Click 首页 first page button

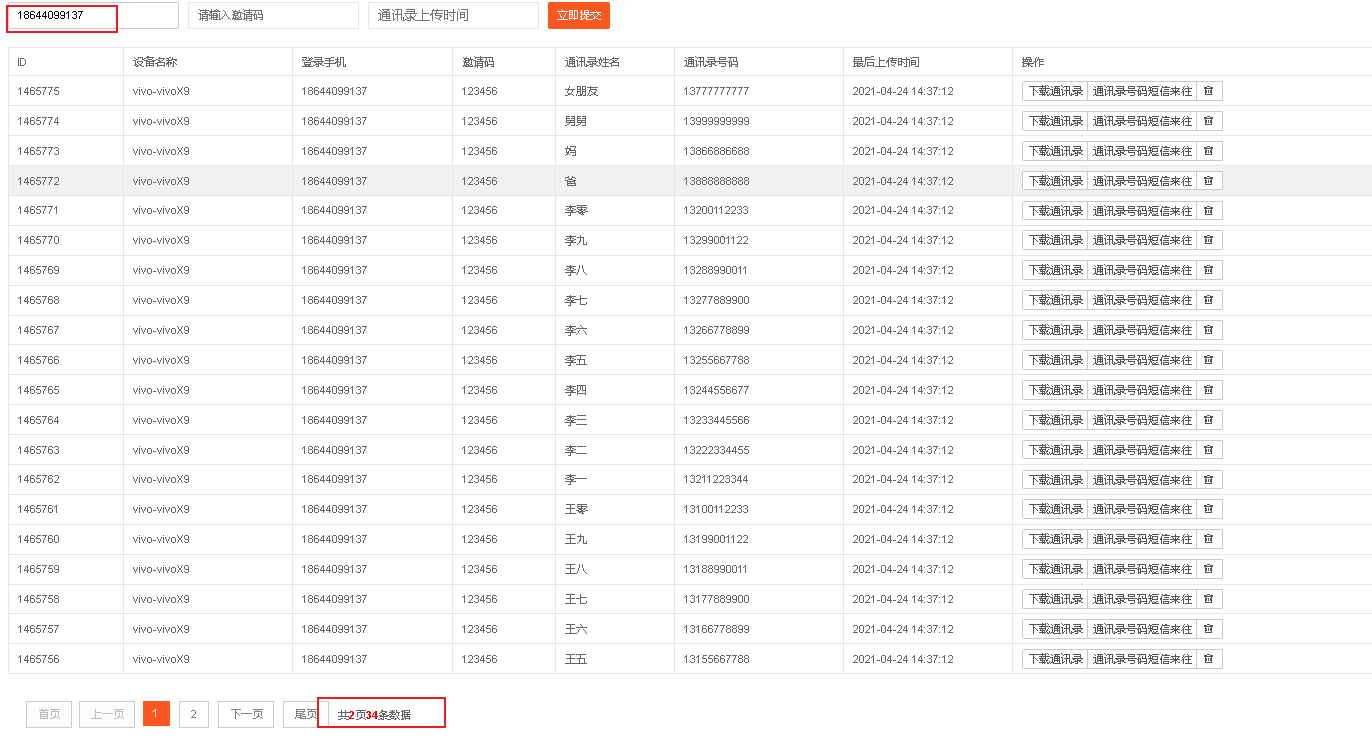[49, 714]
